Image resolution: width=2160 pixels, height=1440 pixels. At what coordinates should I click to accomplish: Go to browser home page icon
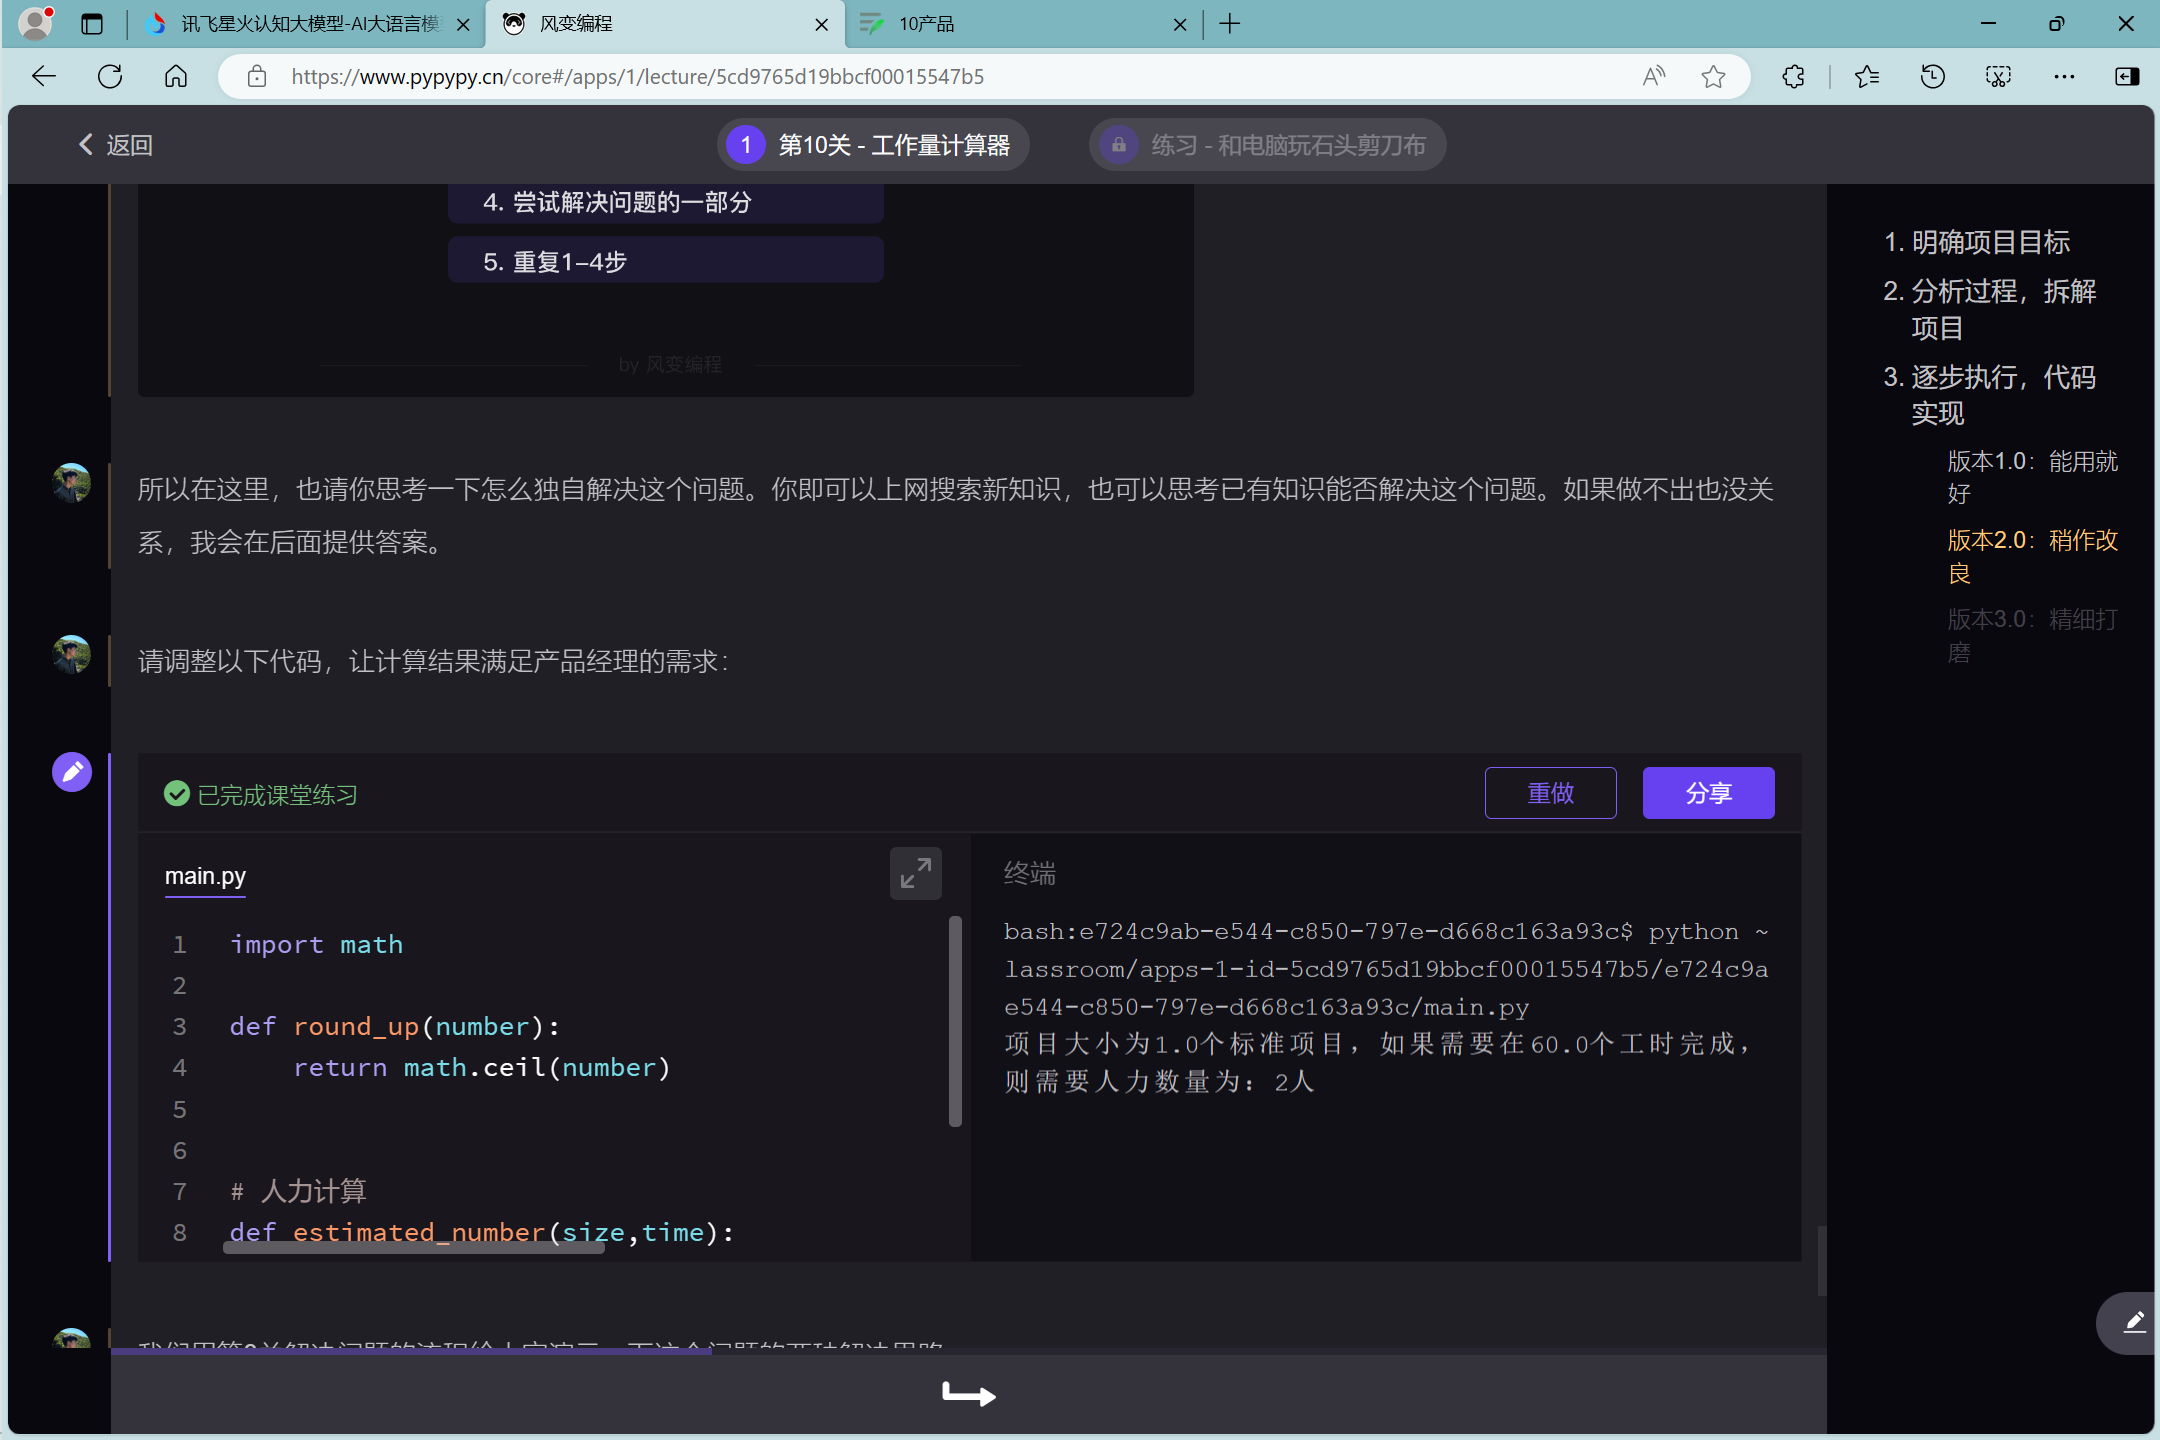[x=176, y=77]
